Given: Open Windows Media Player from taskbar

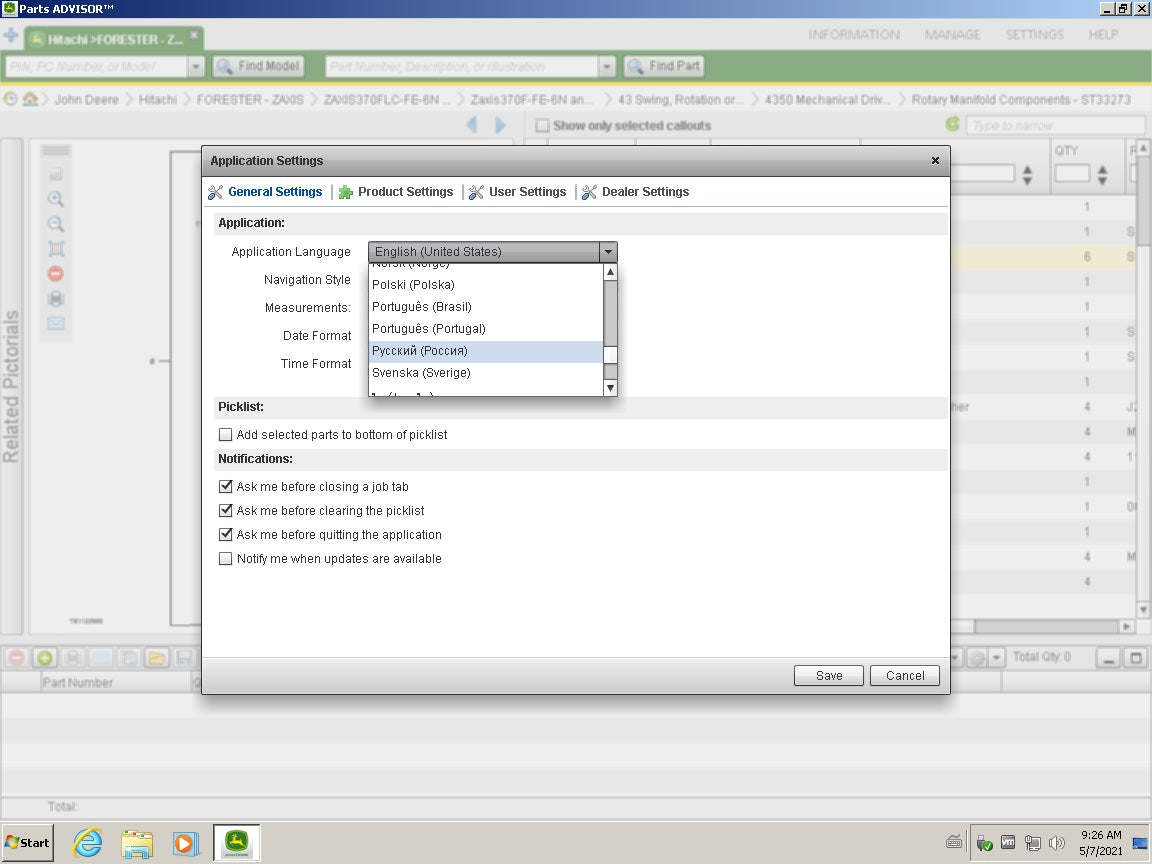Looking at the screenshot, I should pyautogui.click(x=185, y=843).
